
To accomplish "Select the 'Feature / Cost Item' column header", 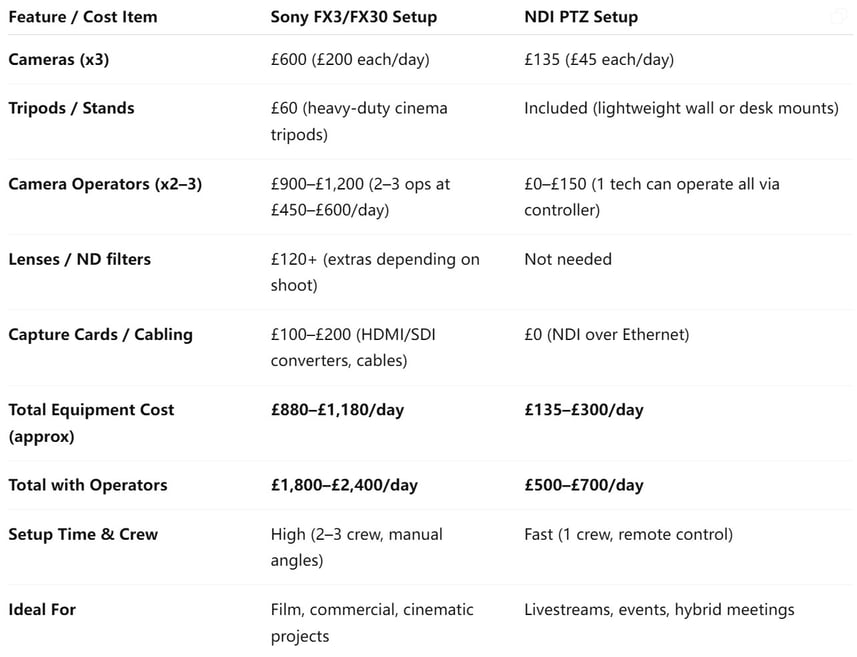I will click(83, 17).
